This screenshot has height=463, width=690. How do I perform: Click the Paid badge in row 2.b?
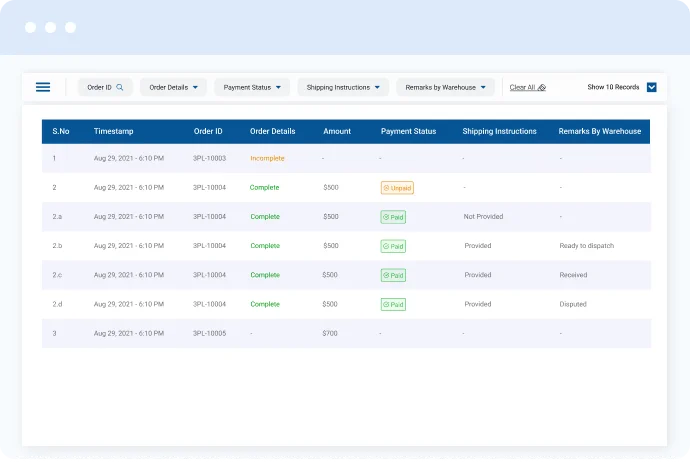click(393, 245)
